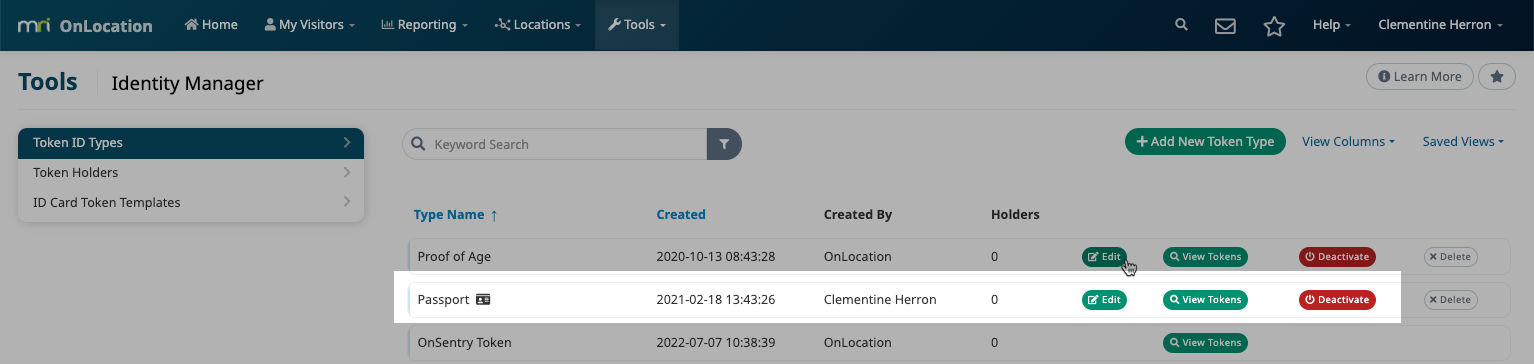This screenshot has width=1534, height=364.
Task: Click Add New Token Type button
Action: coord(1205,142)
